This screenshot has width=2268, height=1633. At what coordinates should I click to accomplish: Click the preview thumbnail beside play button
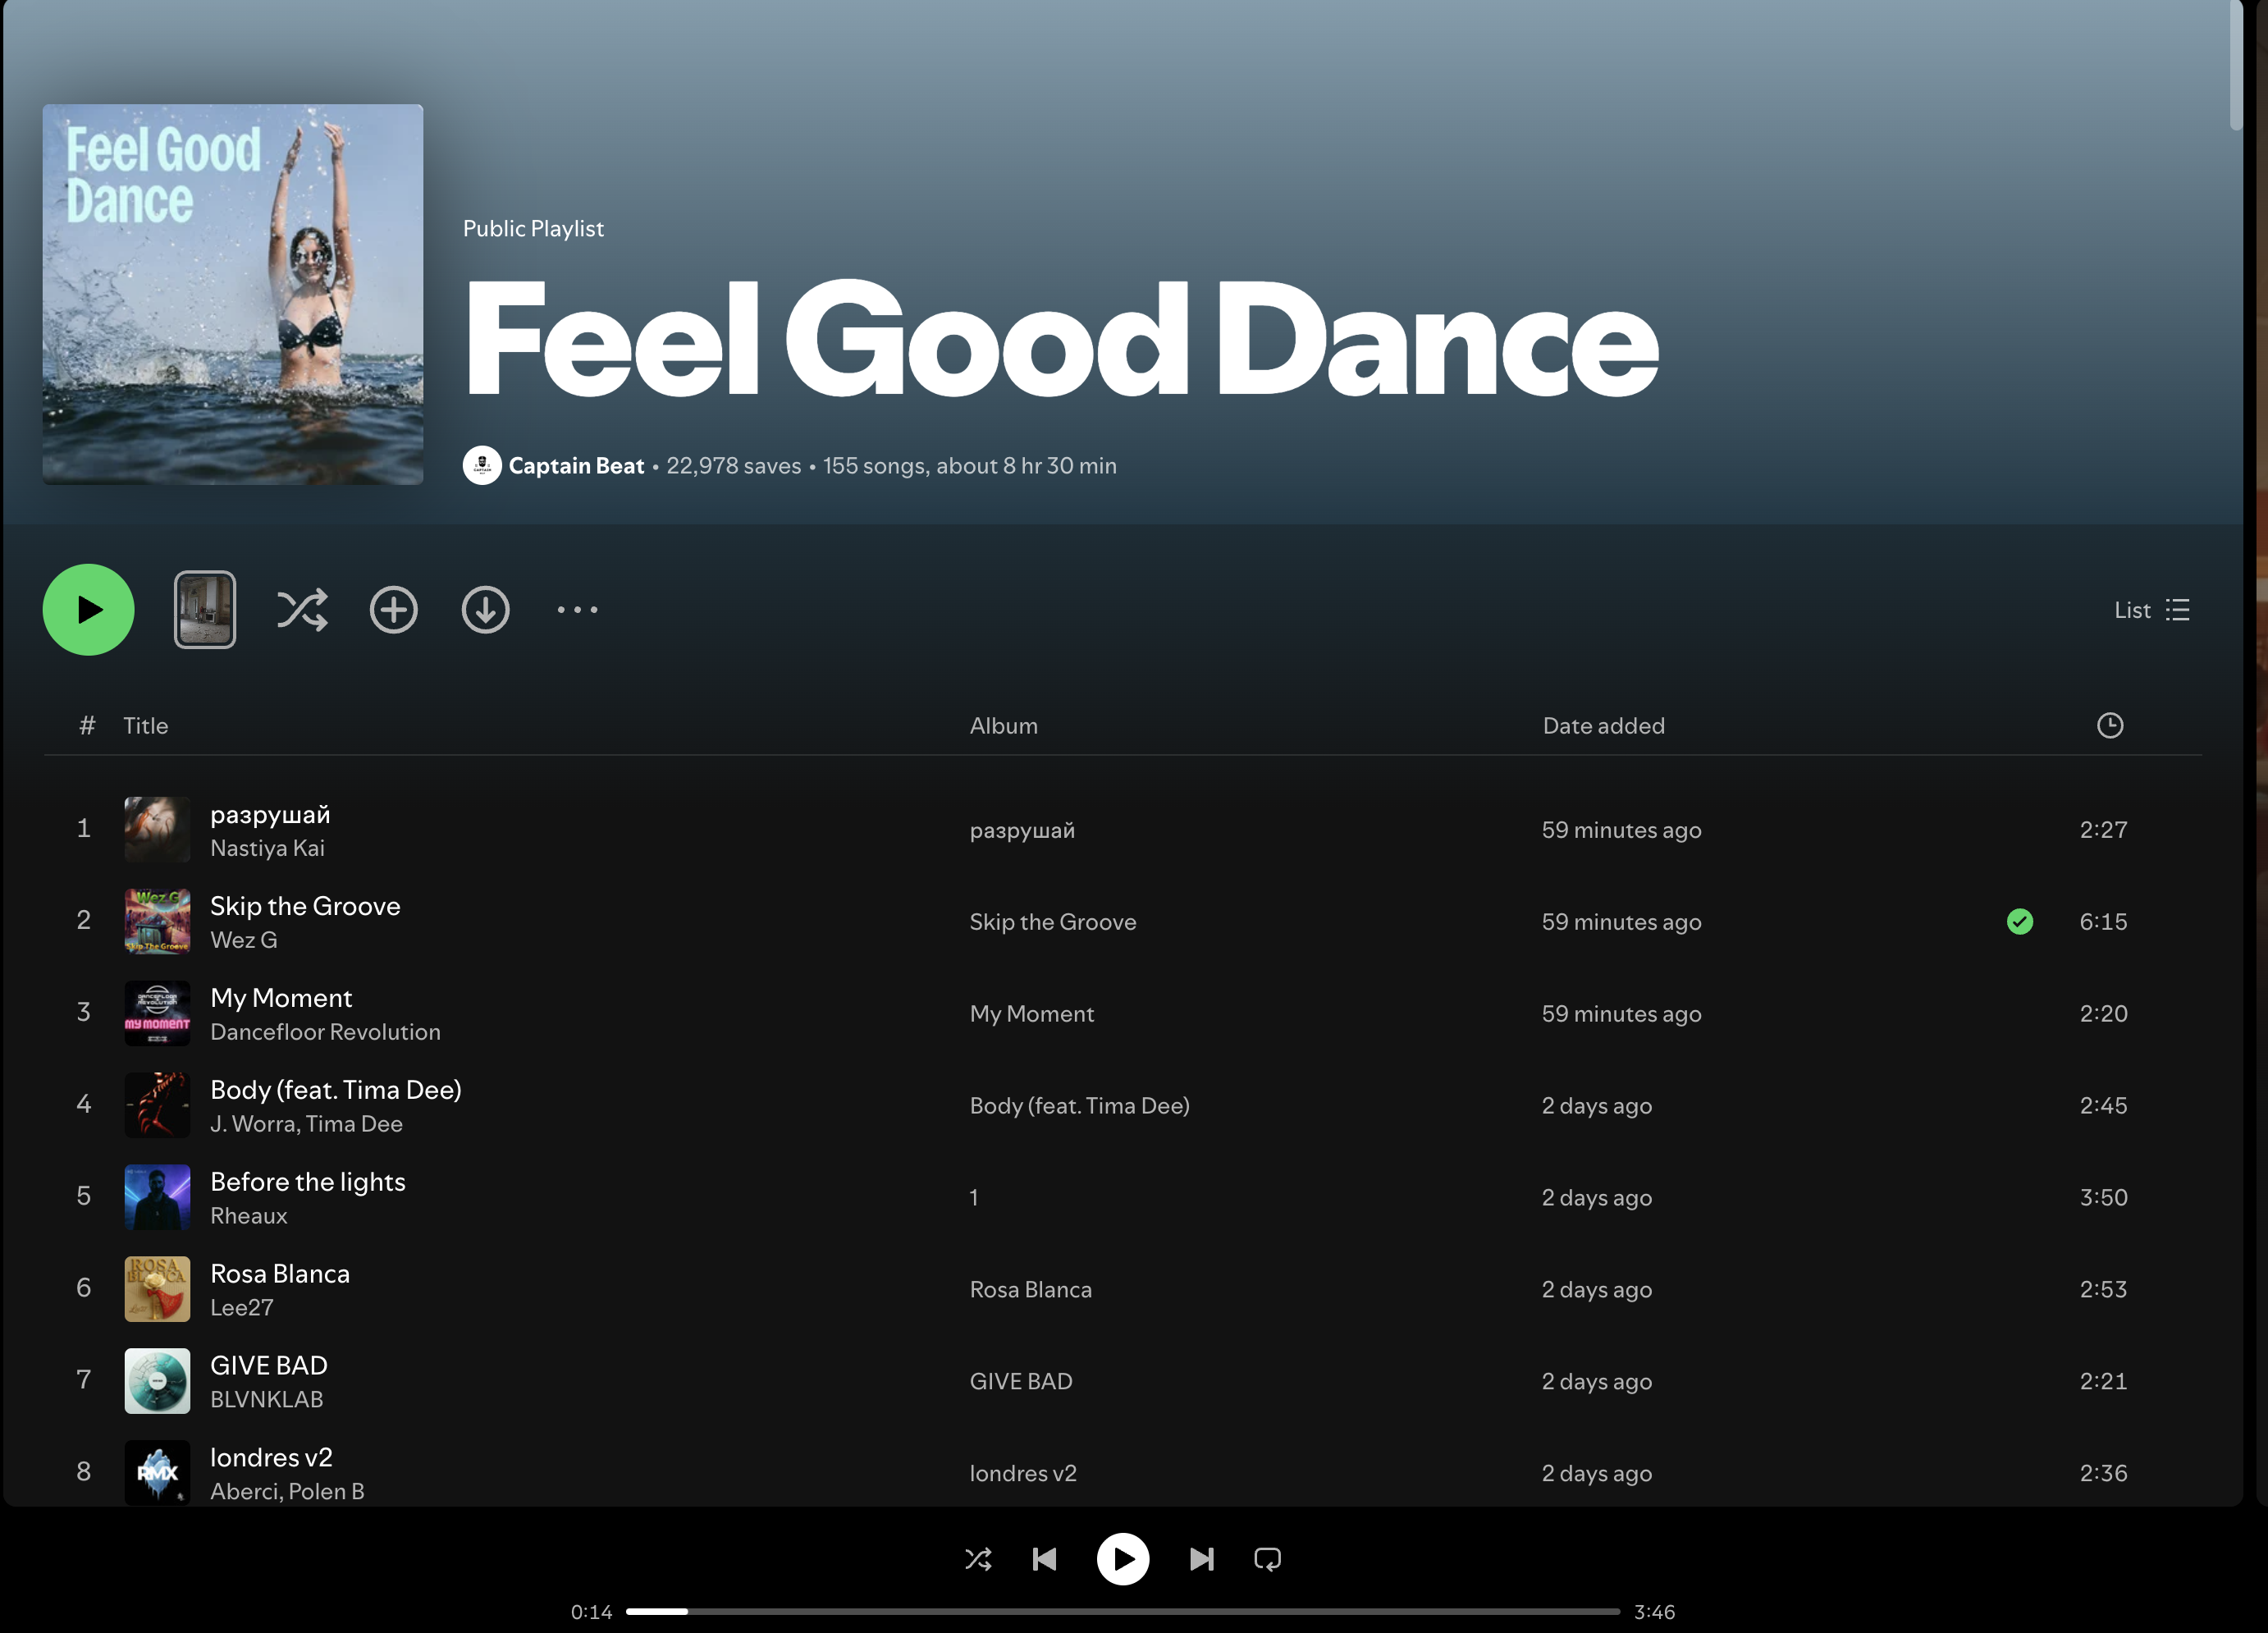[x=205, y=610]
